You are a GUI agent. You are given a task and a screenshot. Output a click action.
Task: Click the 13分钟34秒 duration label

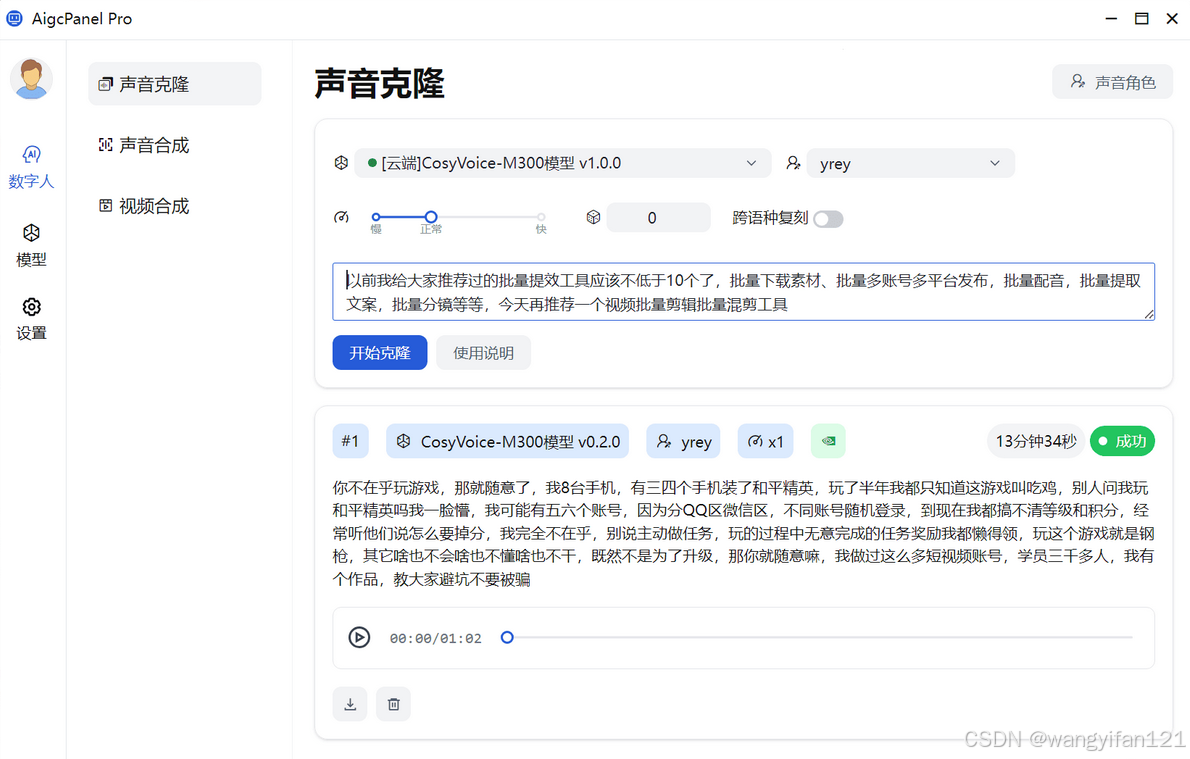point(1035,441)
